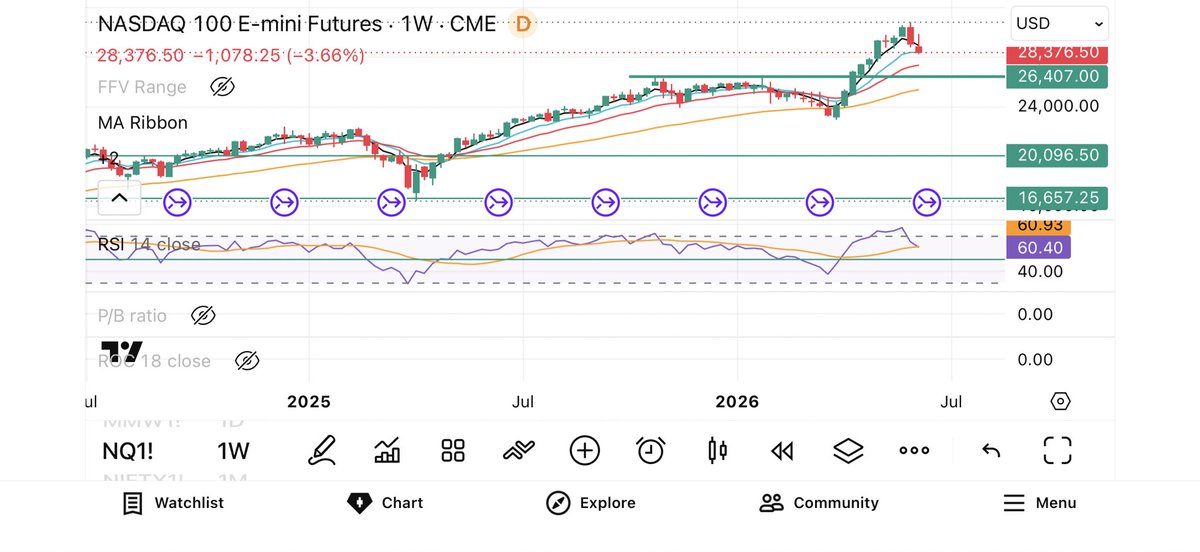Screen dimensions: 1200x552
Task: Open chart settings hexagon icon
Action: (1061, 401)
